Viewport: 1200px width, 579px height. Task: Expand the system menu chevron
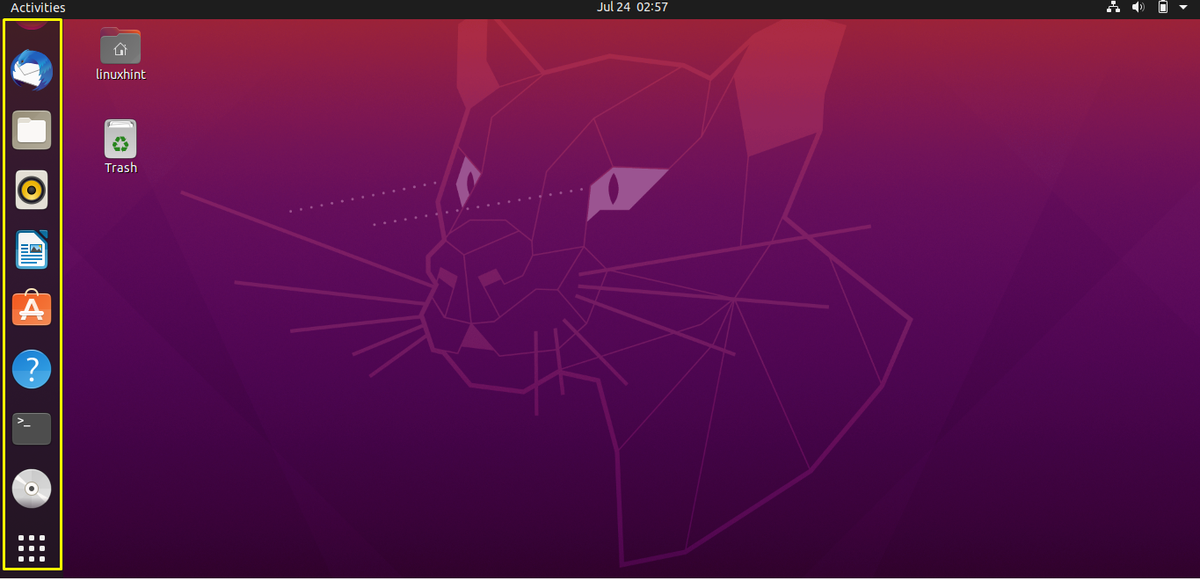point(1184,7)
